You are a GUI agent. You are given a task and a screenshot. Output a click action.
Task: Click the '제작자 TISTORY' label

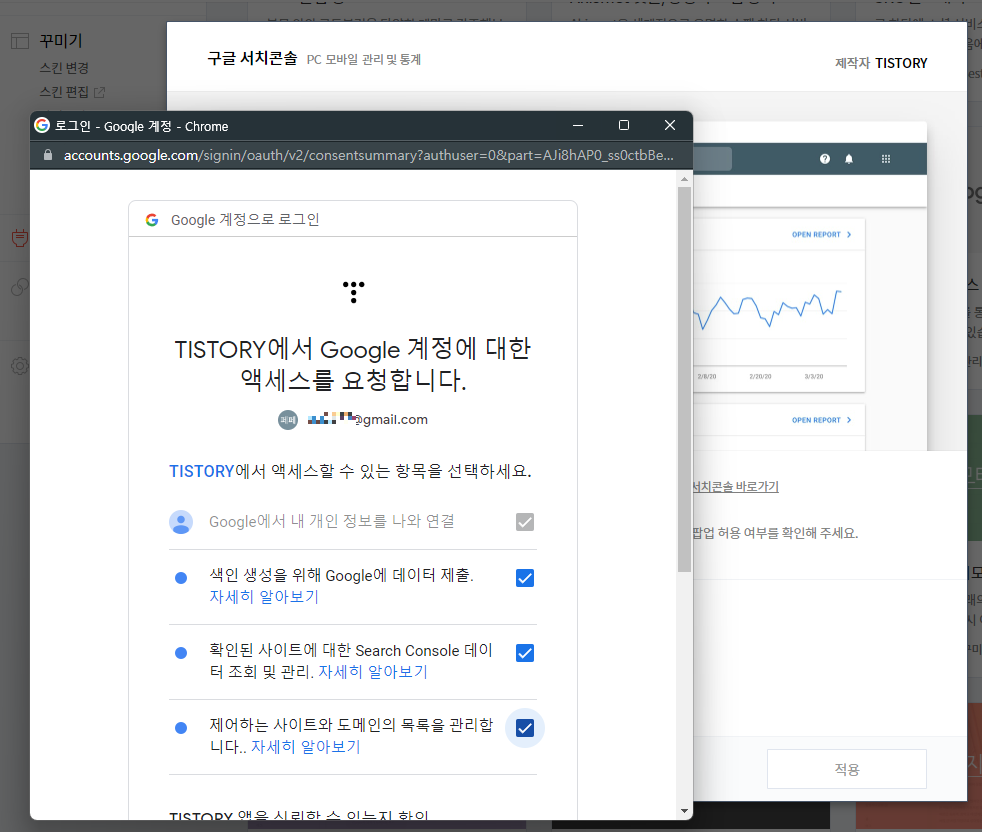tap(881, 63)
